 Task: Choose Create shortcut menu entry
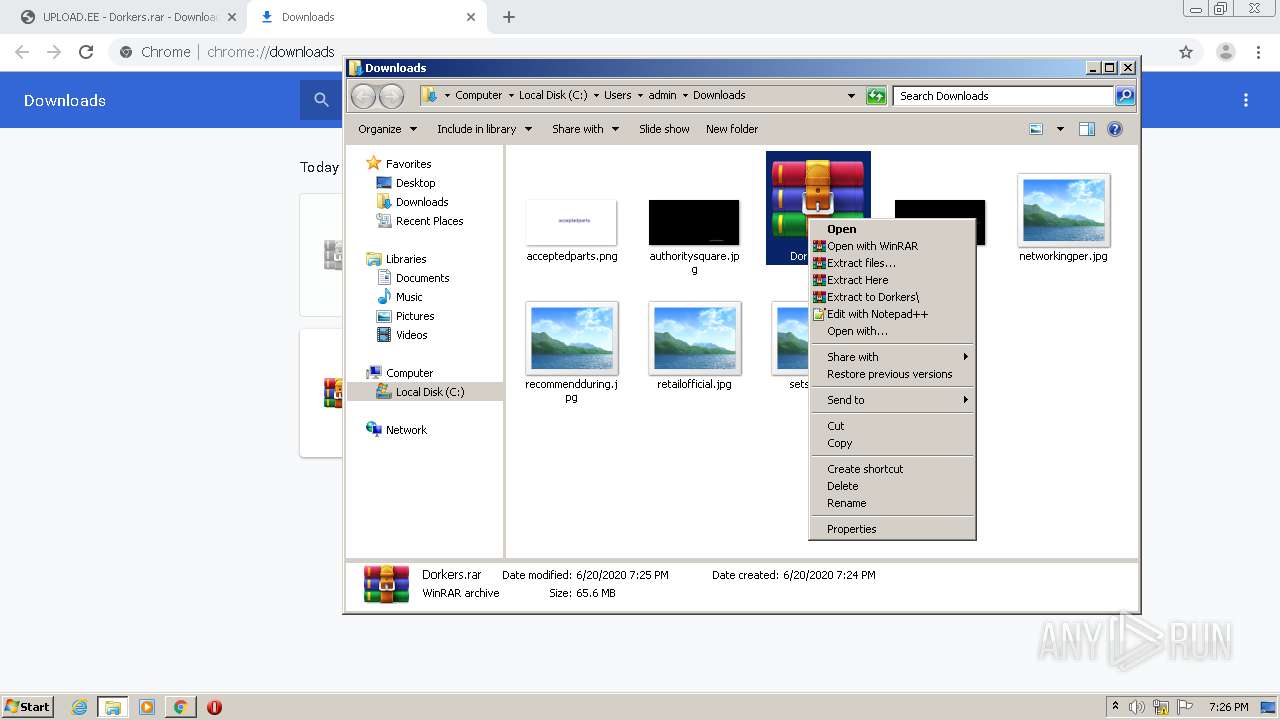click(x=865, y=469)
